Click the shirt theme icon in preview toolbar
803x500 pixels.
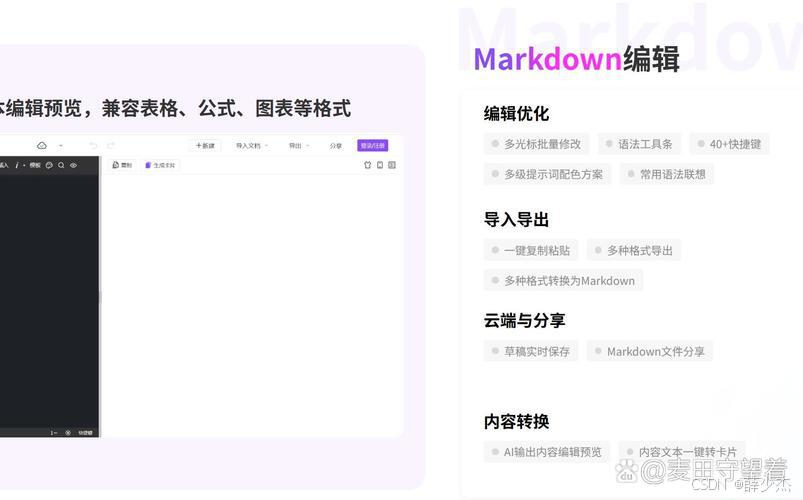click(367, 165)
